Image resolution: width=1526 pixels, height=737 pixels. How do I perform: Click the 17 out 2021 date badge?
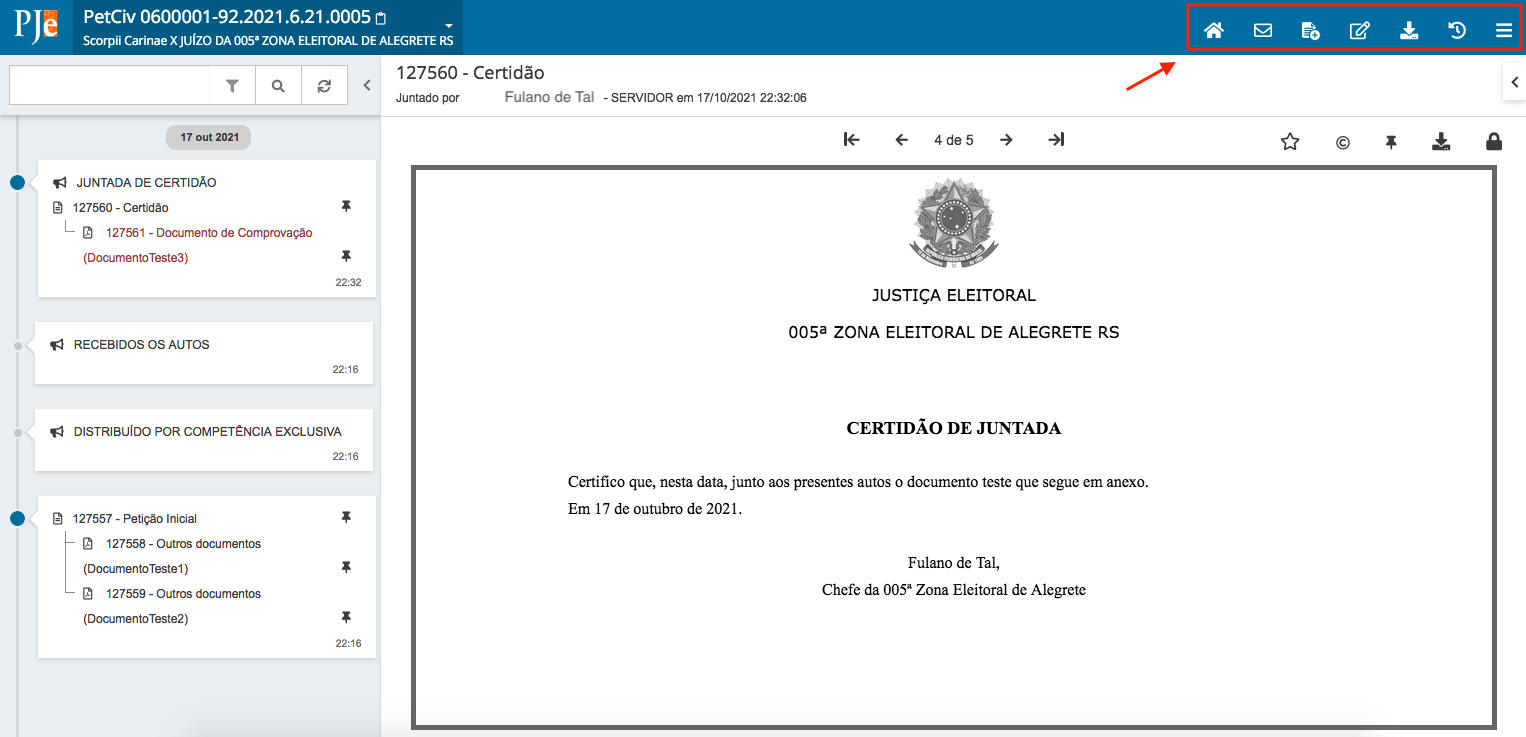point(209,137)
